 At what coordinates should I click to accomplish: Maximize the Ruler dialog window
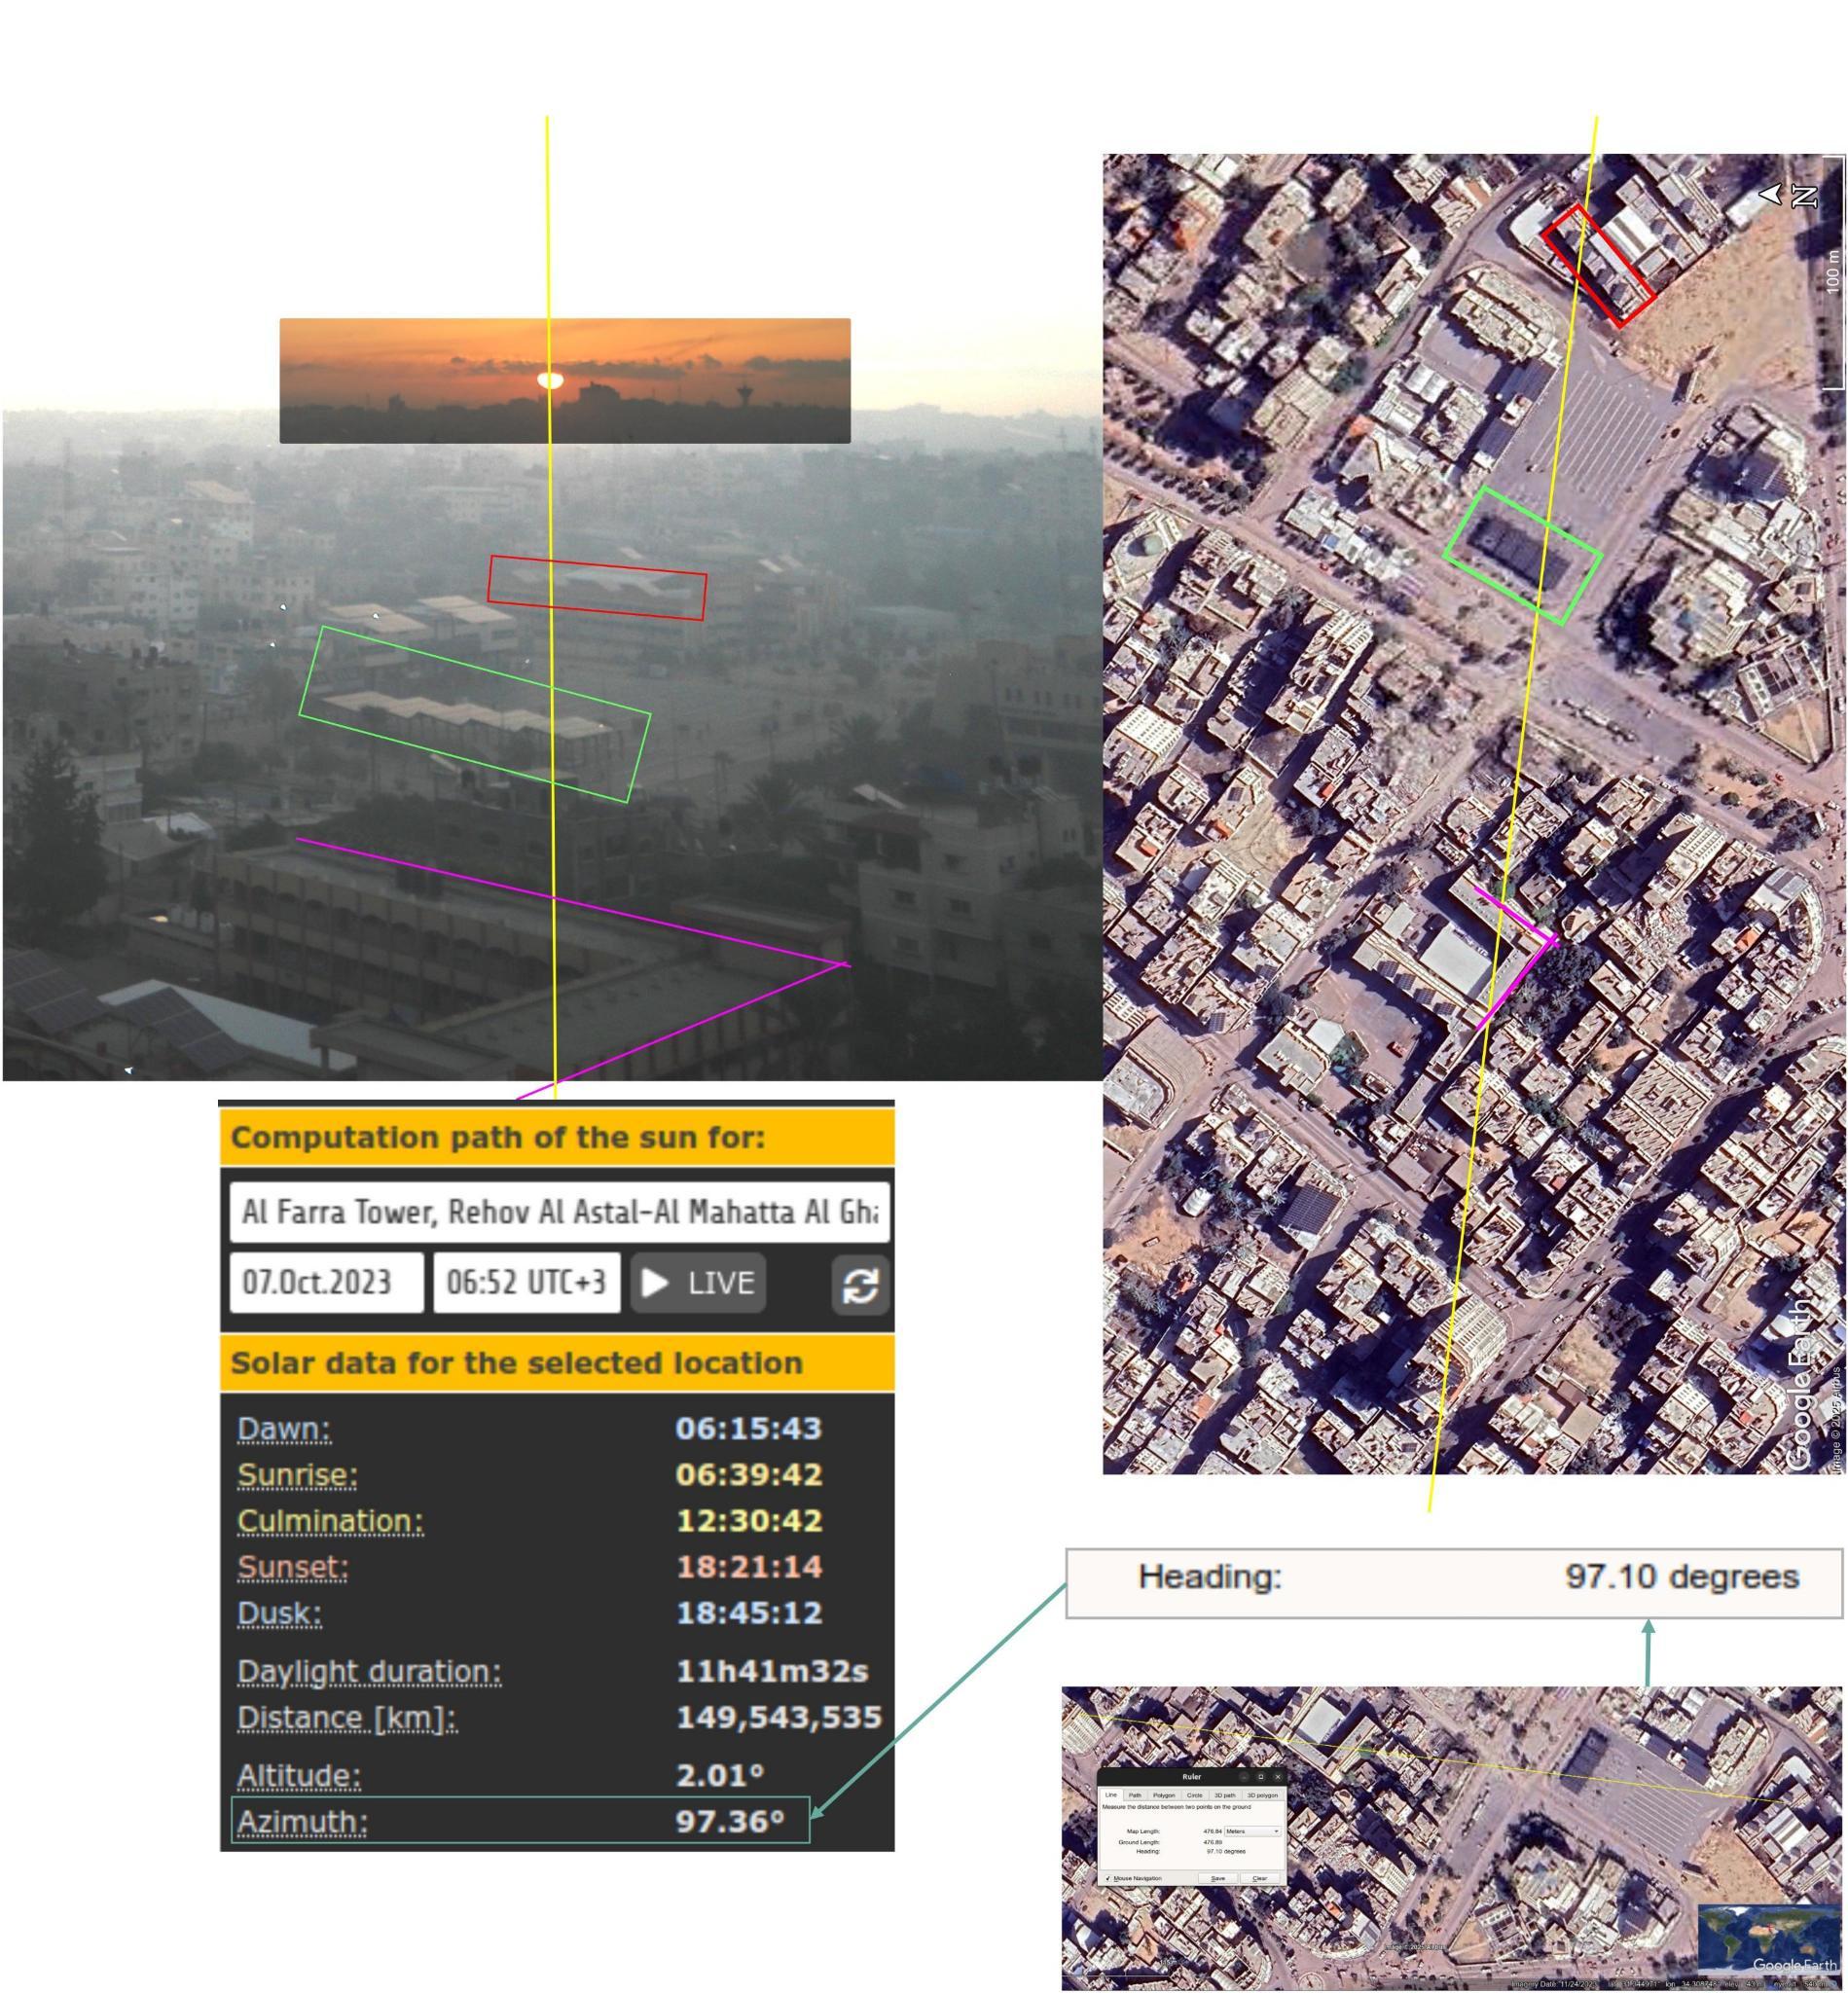[x=1261, y=1777]
